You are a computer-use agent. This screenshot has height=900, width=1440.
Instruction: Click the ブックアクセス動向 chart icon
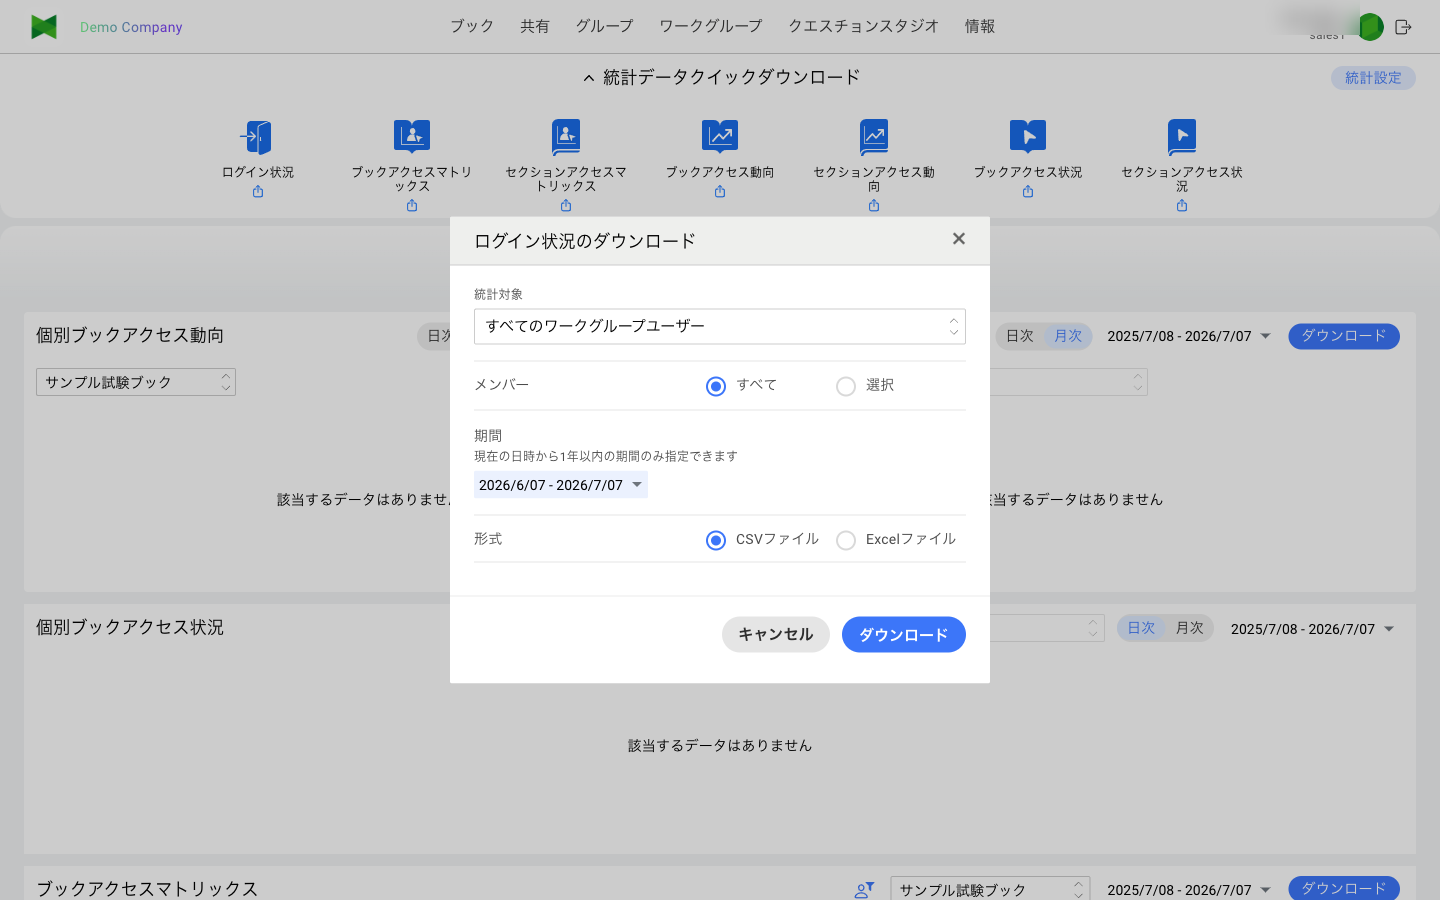(720, 137)
